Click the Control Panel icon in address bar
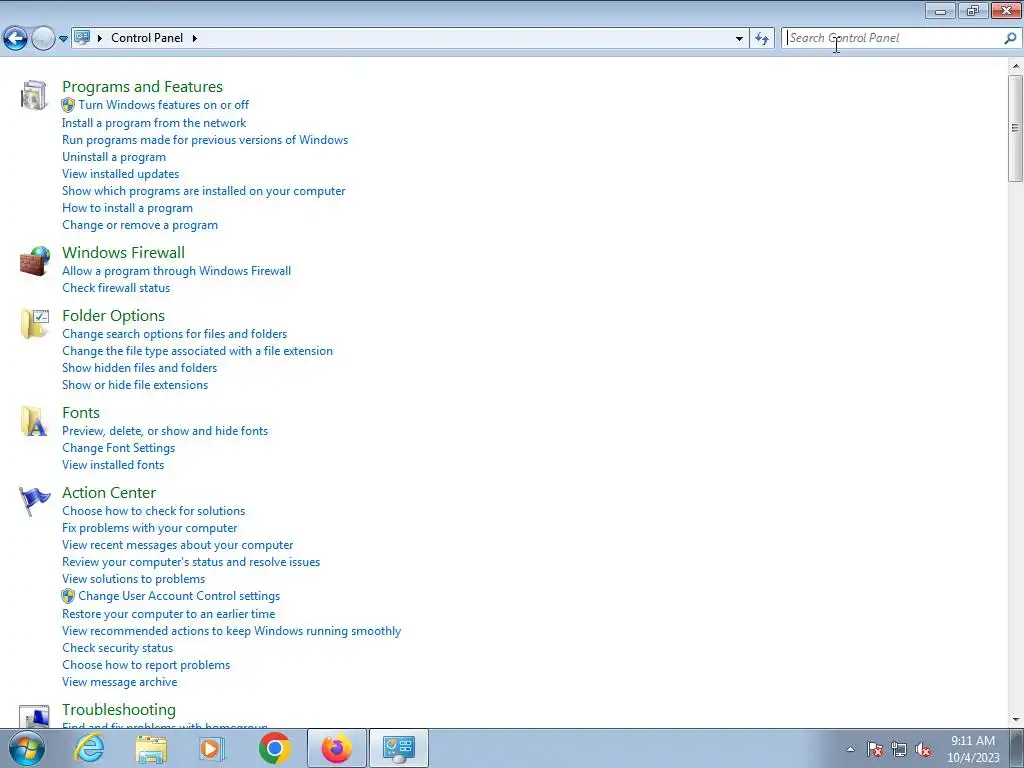Image resolution: width=1024 pixels, height=768 pixels. click(x=82, y=37)
